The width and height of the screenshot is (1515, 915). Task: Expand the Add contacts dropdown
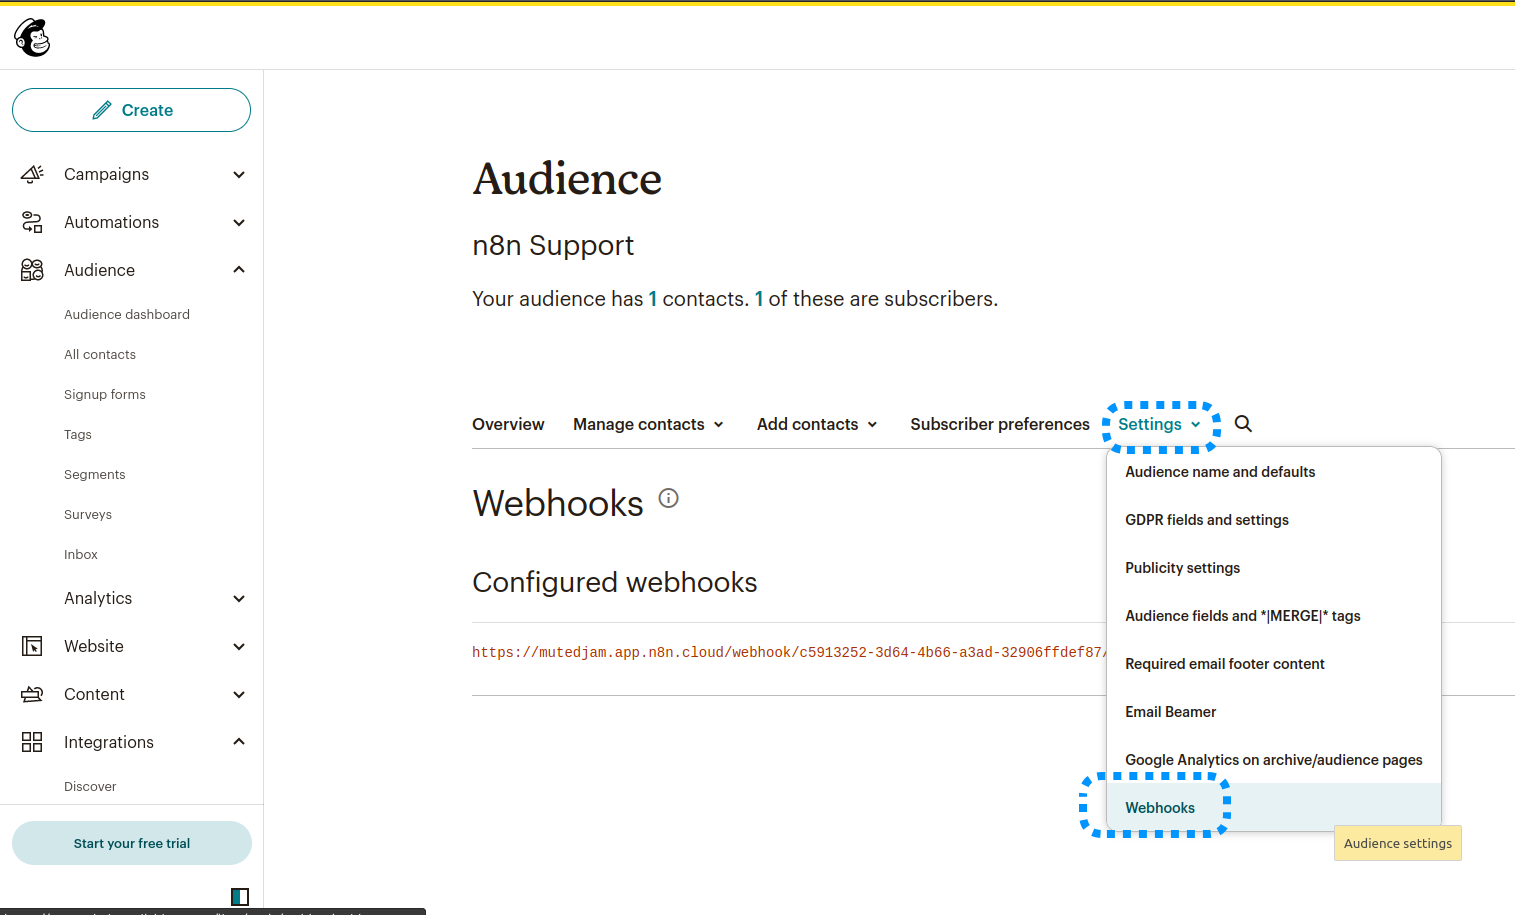pos(816,424)
